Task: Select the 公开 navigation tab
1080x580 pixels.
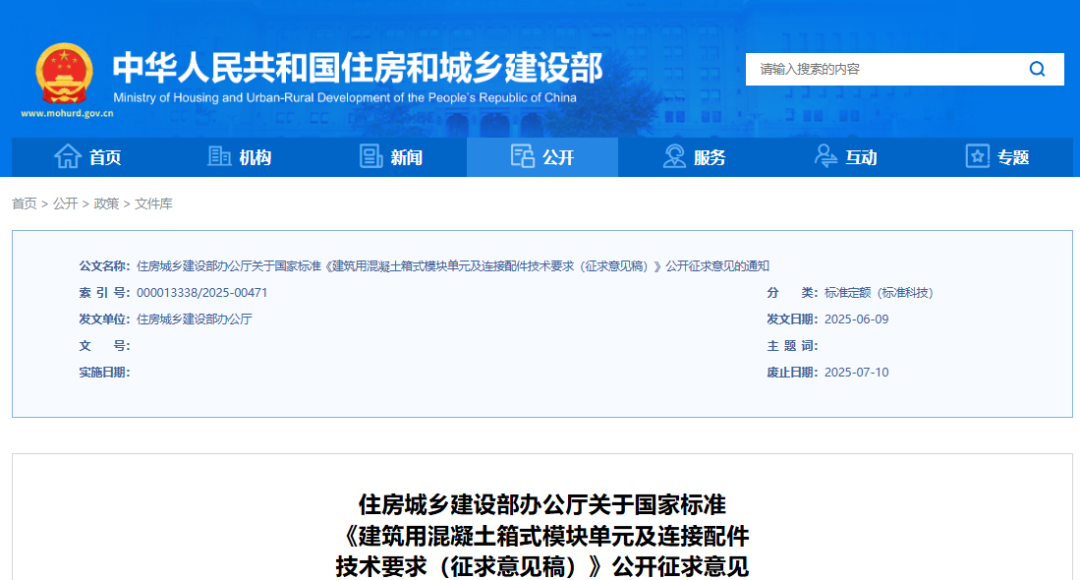Action: click(542, 157)
